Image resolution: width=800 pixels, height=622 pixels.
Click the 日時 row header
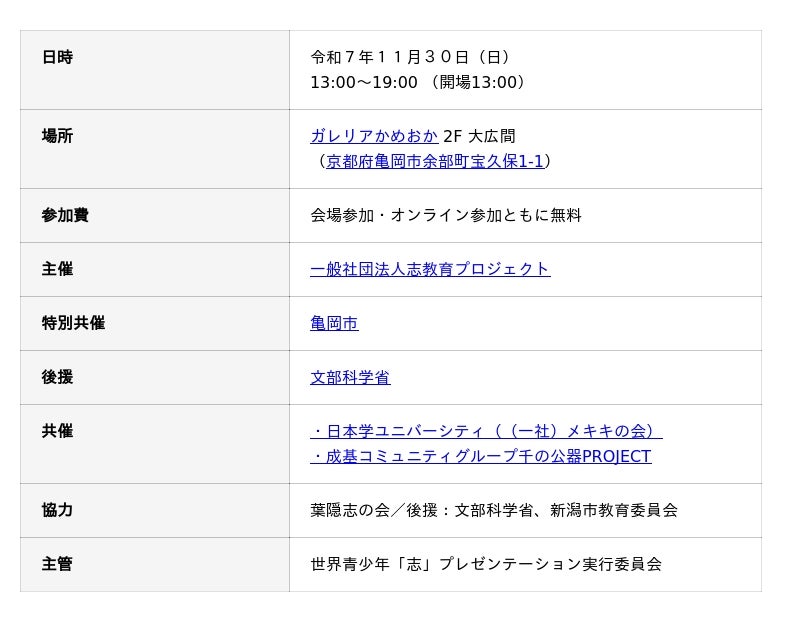(57, 57)
